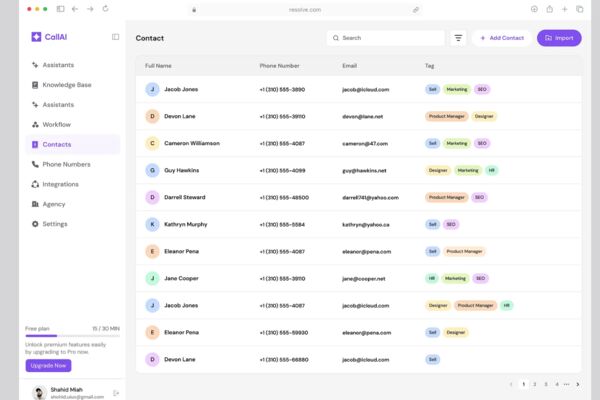Select Contacts in the sidebar
Viewport: 600px width, 400px height.
[73, 144]
